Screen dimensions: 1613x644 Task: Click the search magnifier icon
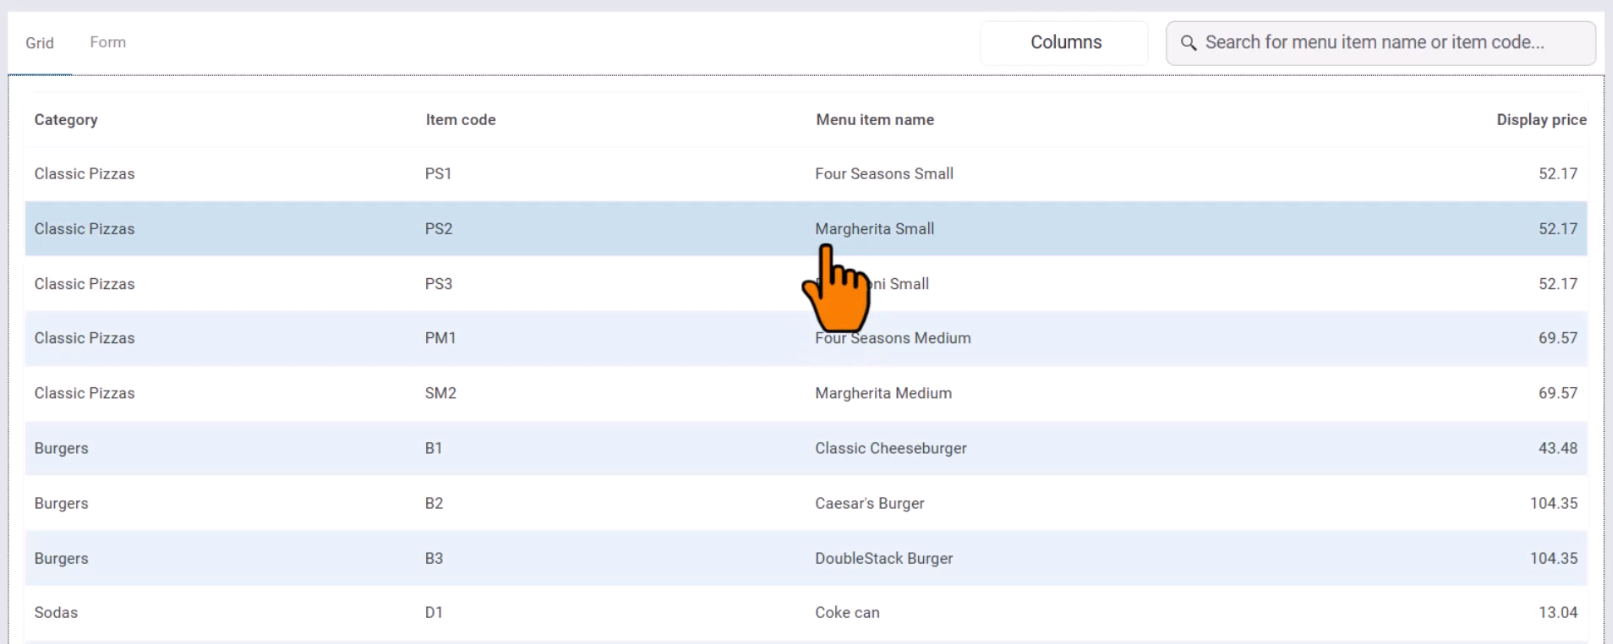(x=1188, y=43)
